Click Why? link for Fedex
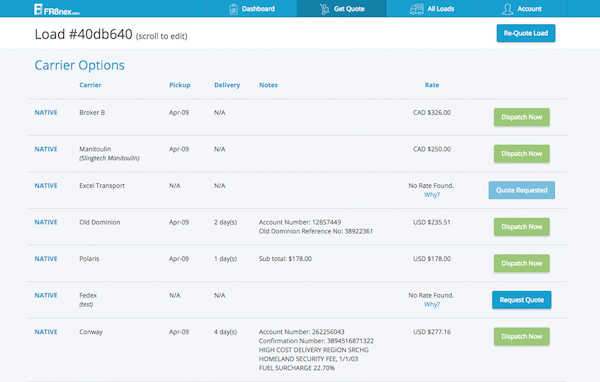The width and height of the screenshot is (600, 382). point(432,304)
